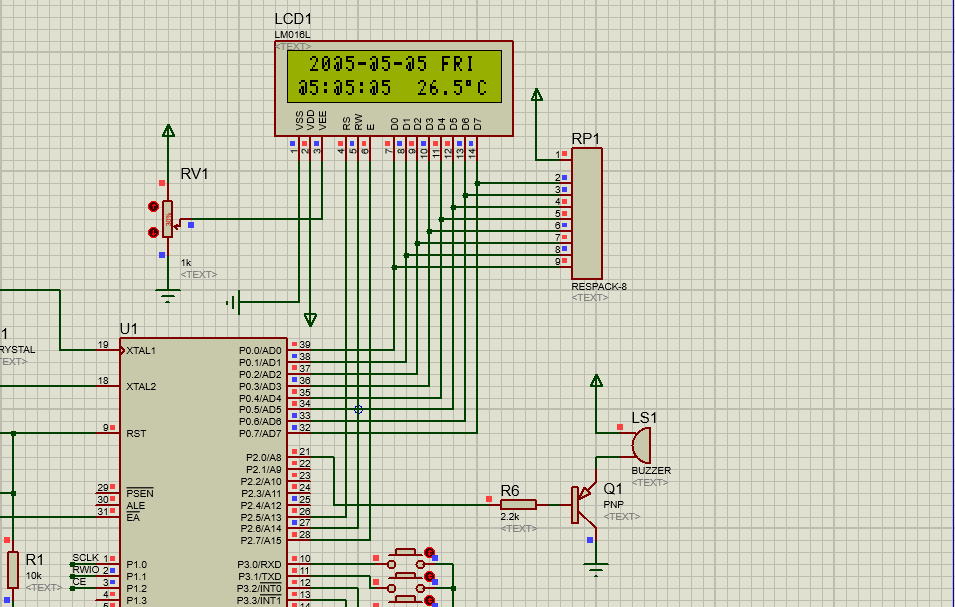Click pin number 19 on U1
The width and height of the screenshot is (955, 607).
coord(102,345)
